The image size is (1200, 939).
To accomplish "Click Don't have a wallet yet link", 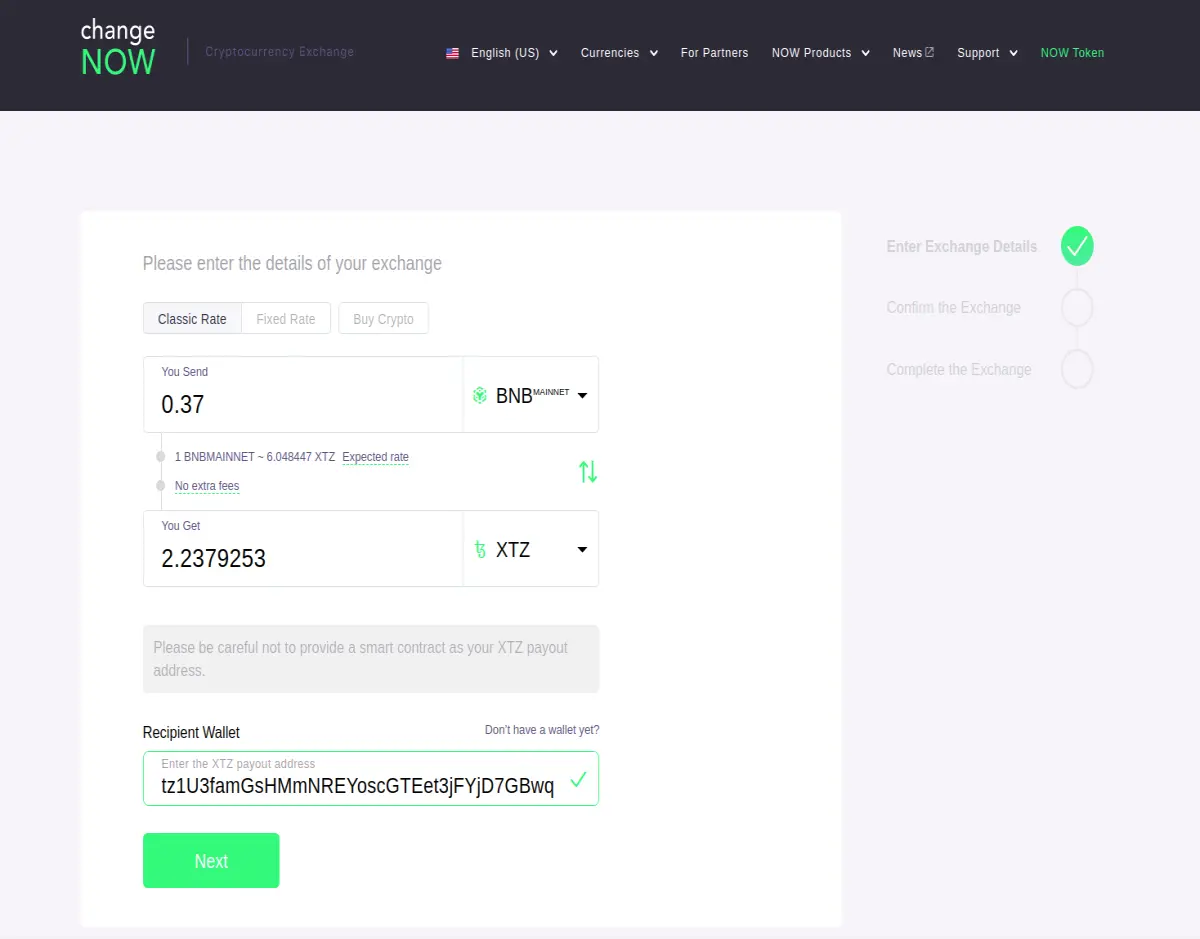I will (x=542, y=730).
